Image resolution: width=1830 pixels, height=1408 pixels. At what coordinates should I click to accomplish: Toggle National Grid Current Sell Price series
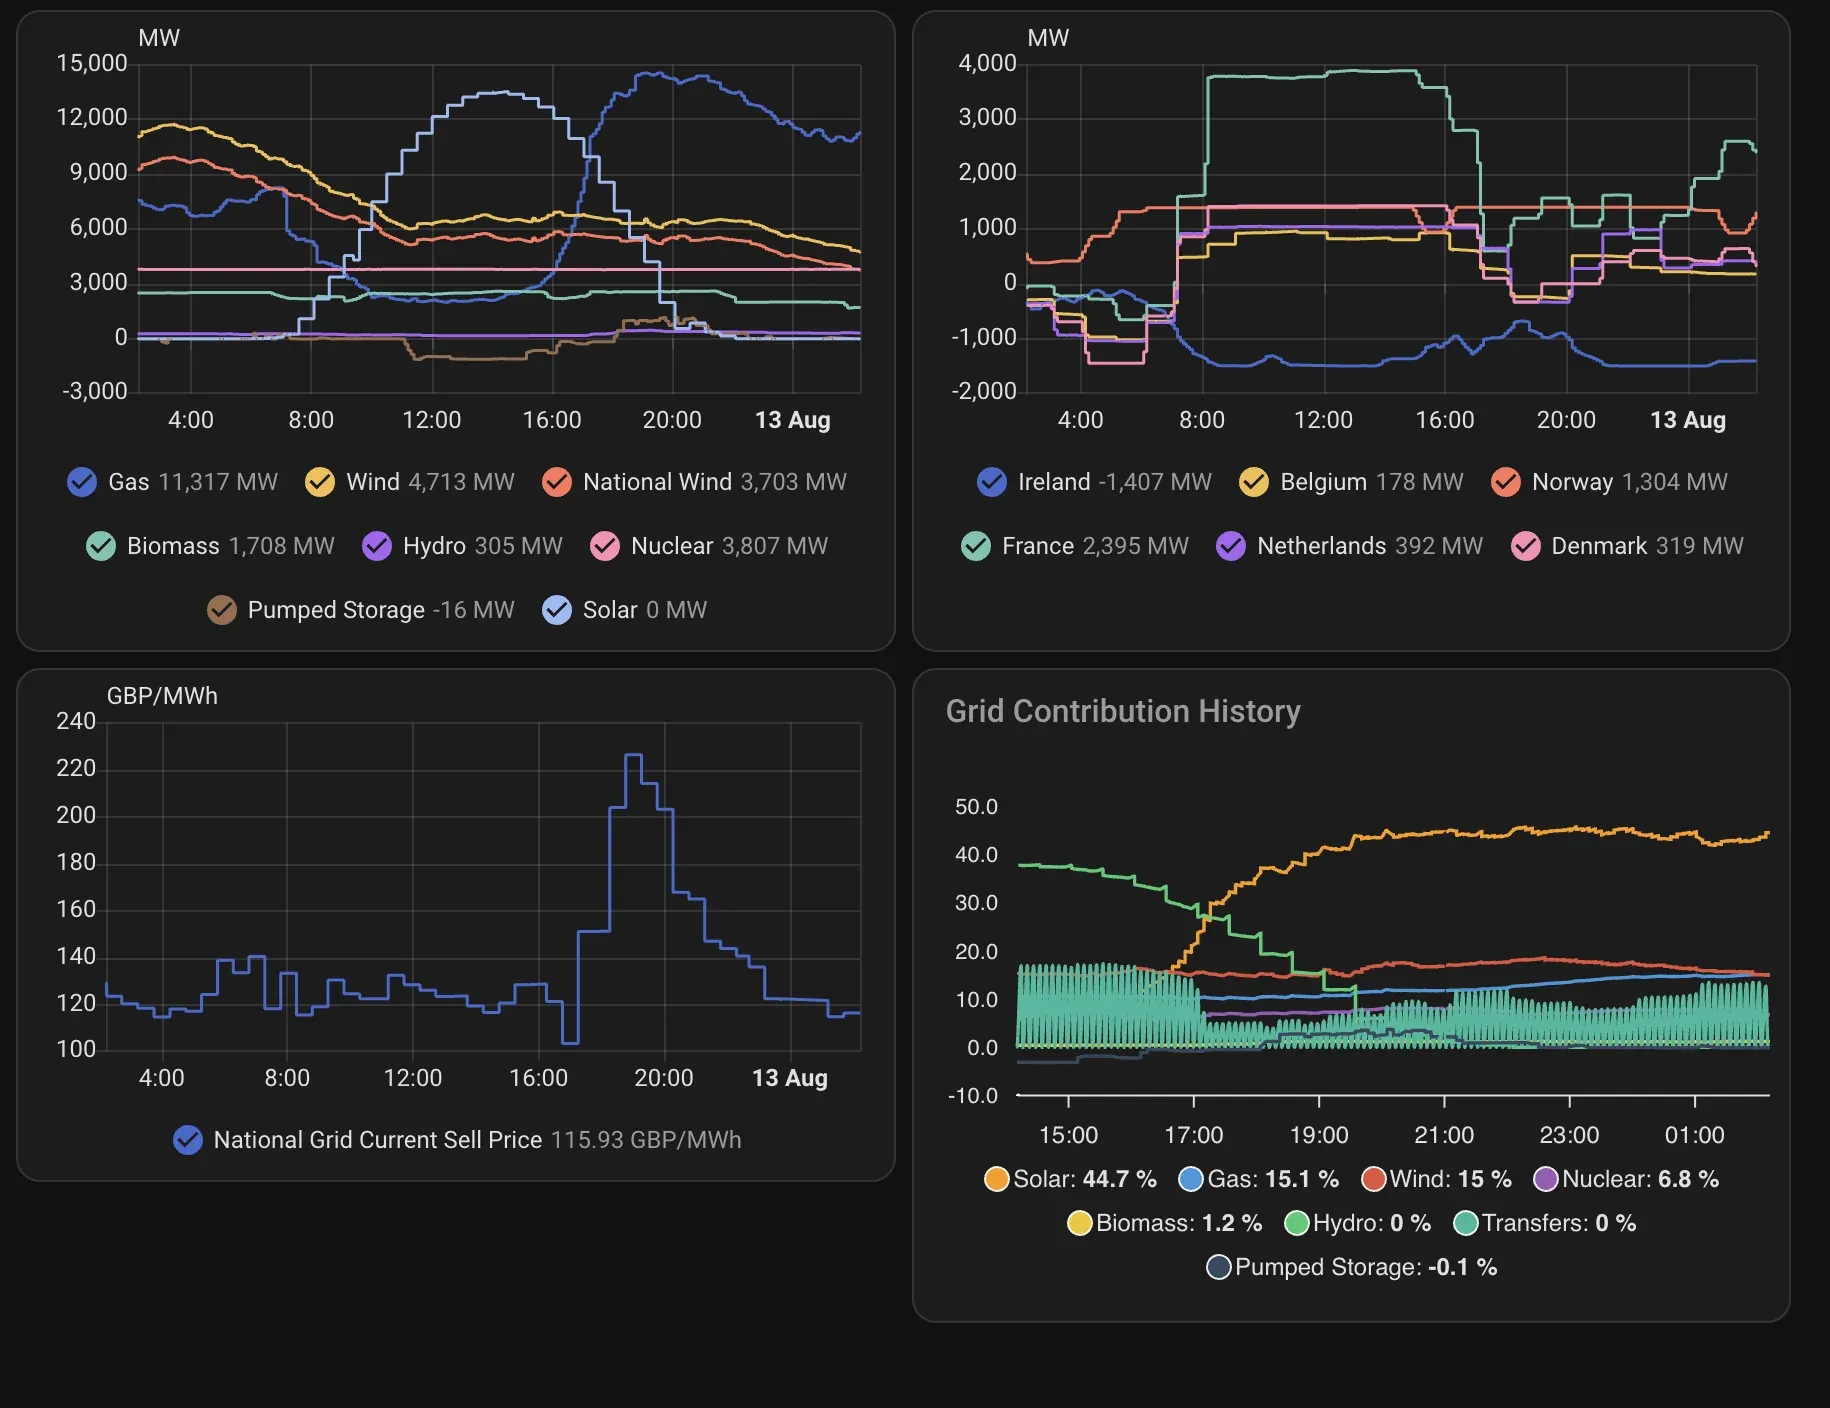click(188, 1140)
